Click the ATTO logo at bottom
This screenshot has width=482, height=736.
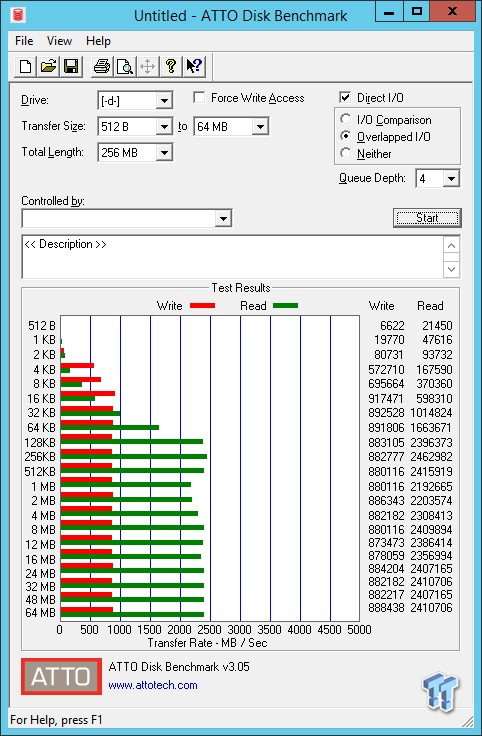pyautogui.click(x=61, y=676)
